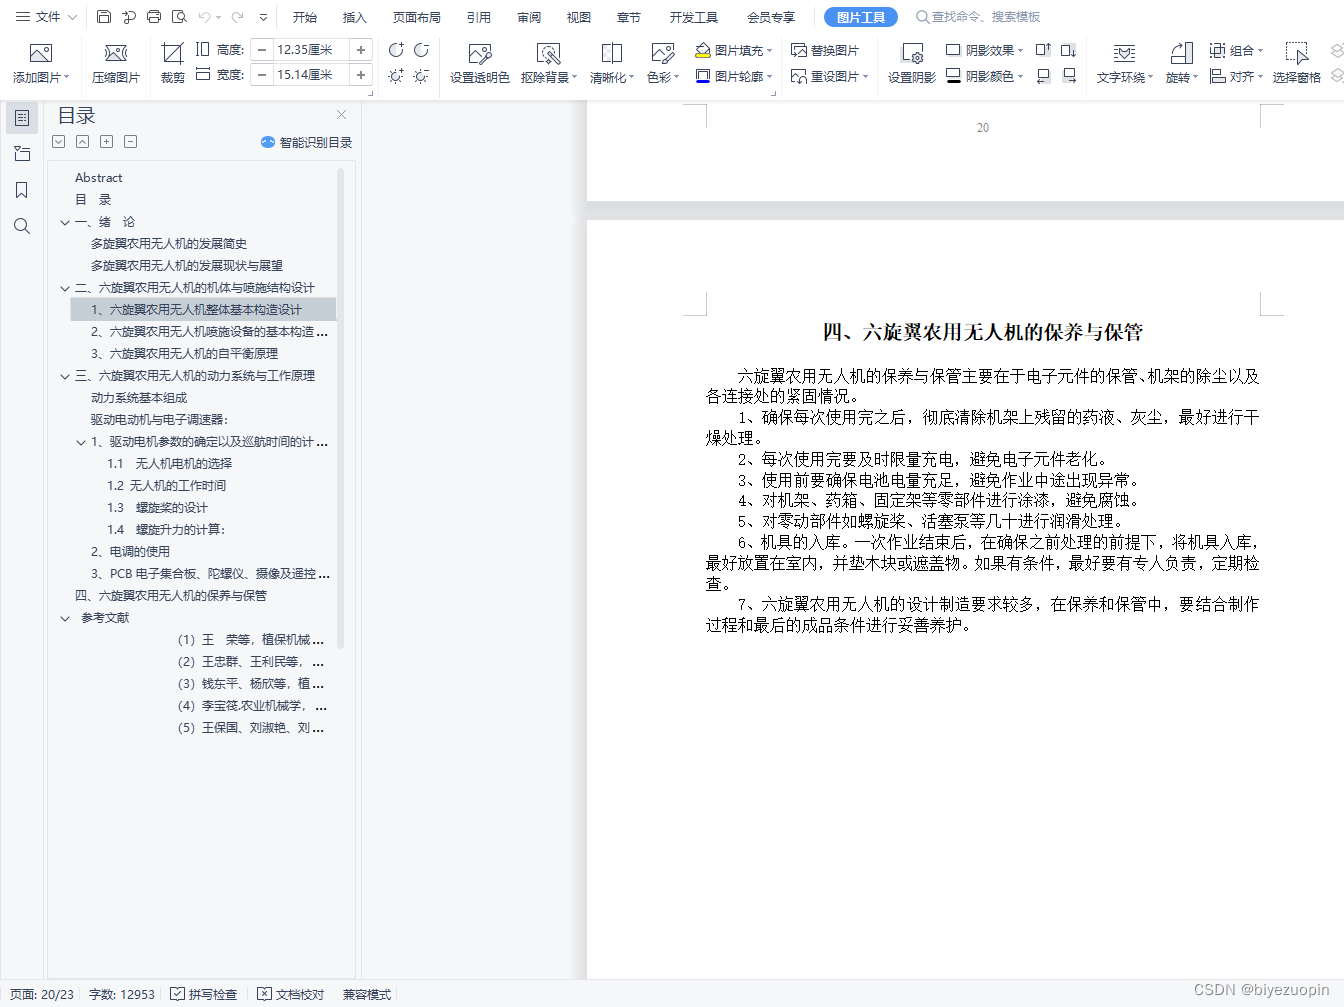Click the Print icon in quick toolbar
Image resolution: width=1344 pixels, height=1007 pixels.
point(154,17)
